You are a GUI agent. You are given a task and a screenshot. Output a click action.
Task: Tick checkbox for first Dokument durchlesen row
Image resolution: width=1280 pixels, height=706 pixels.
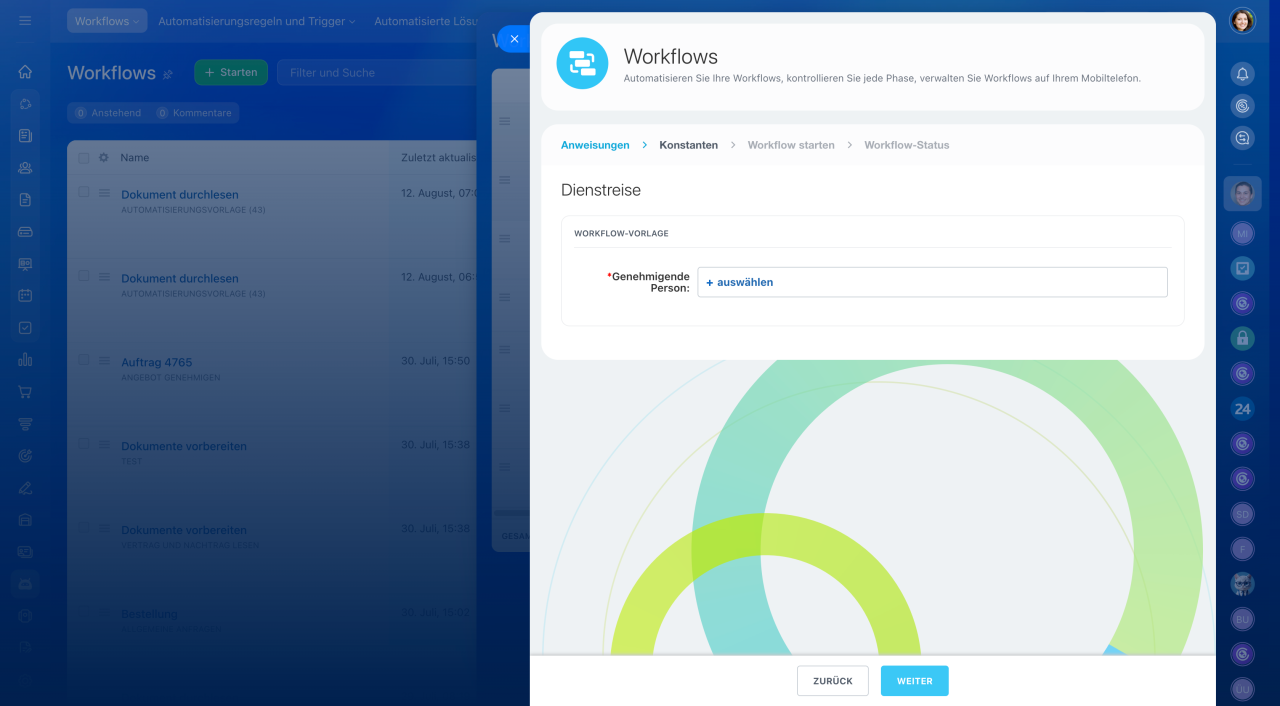pos(84,192)
